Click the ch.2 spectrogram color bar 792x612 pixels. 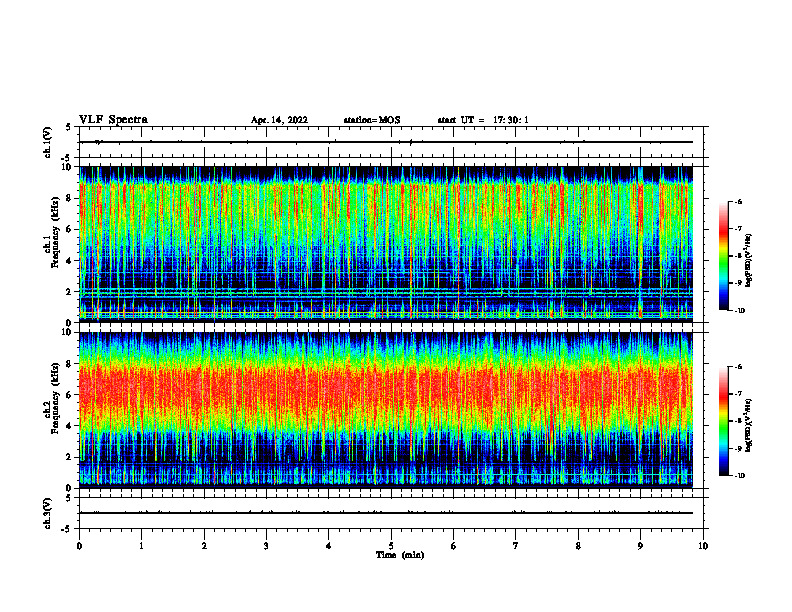point(724,421)
